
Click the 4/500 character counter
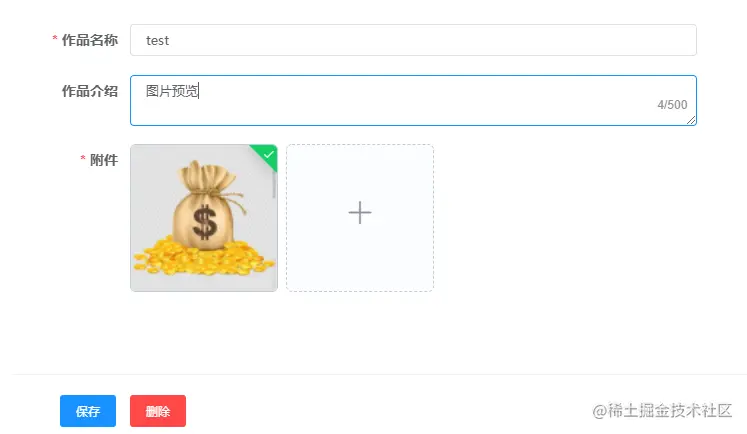(672, 105)
